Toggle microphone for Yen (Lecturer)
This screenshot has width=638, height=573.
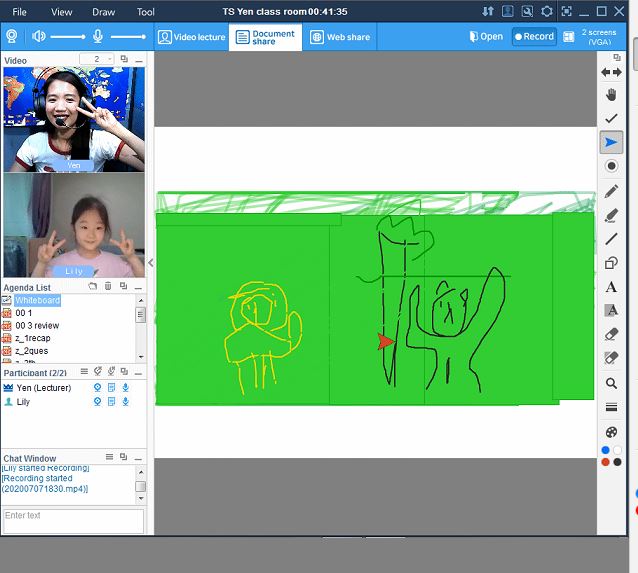126,387
